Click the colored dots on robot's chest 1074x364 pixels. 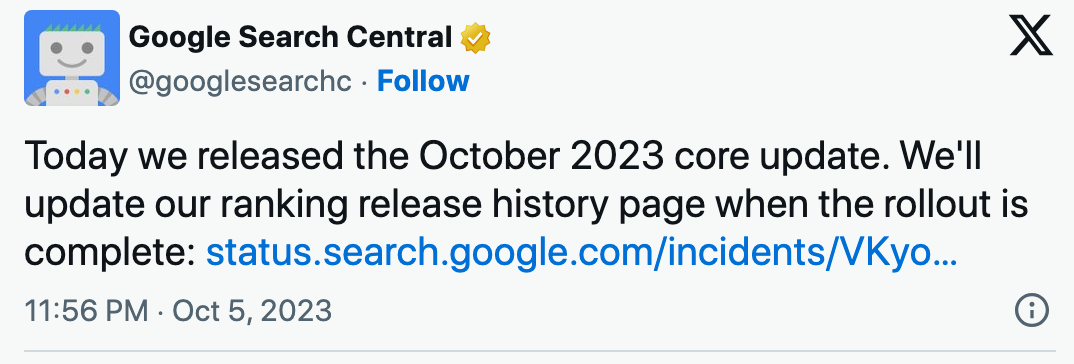tap(72, 91)
